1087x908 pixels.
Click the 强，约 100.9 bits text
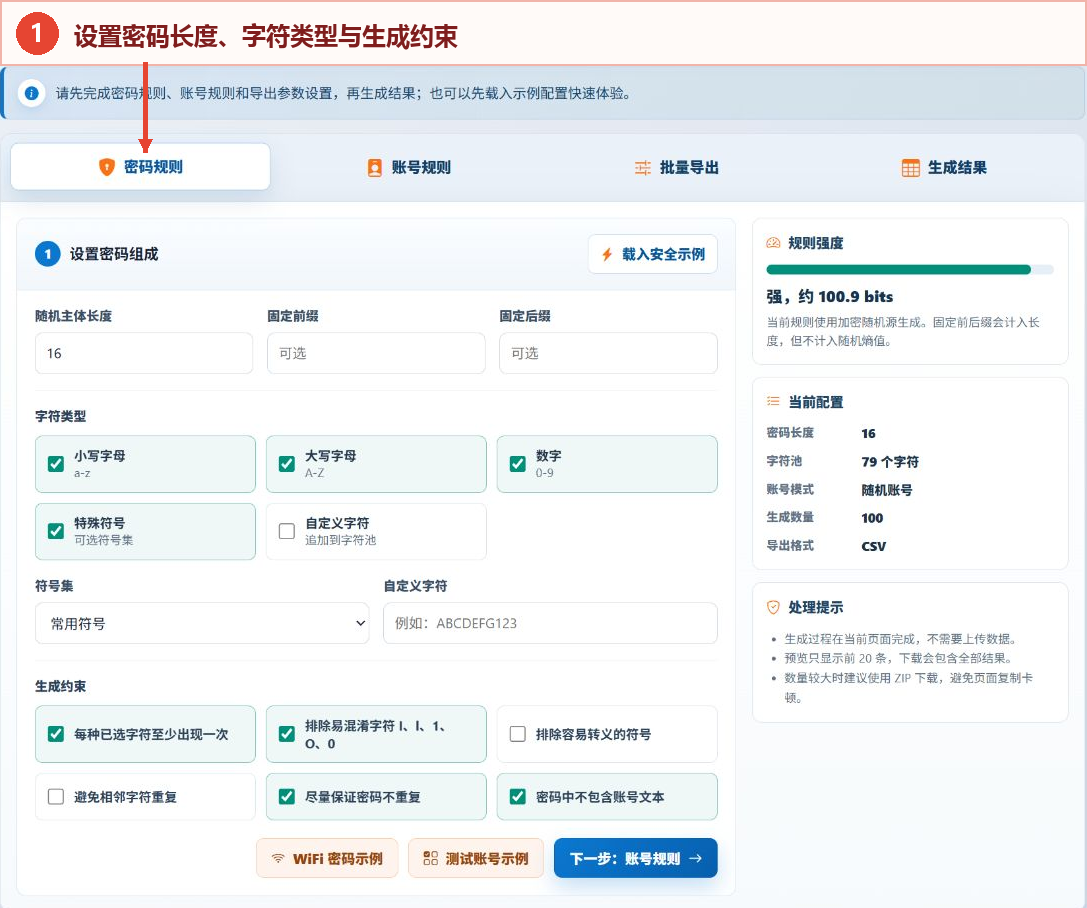[x=830, y=297]
